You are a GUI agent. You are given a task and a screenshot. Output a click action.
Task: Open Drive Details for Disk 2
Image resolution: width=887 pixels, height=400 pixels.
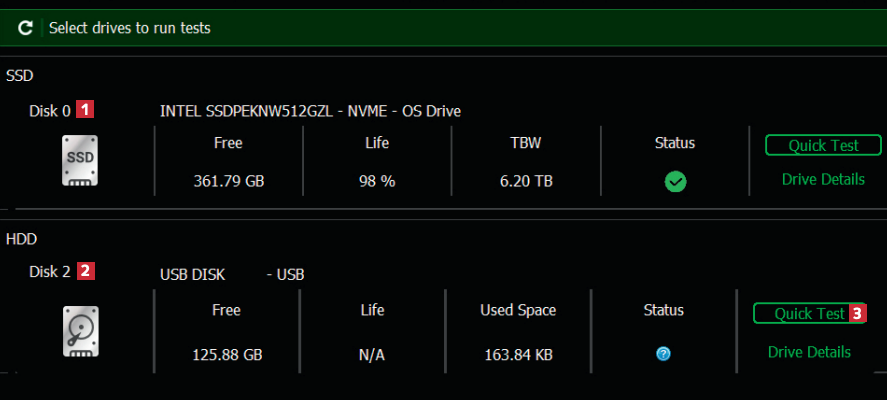[809, 352]
